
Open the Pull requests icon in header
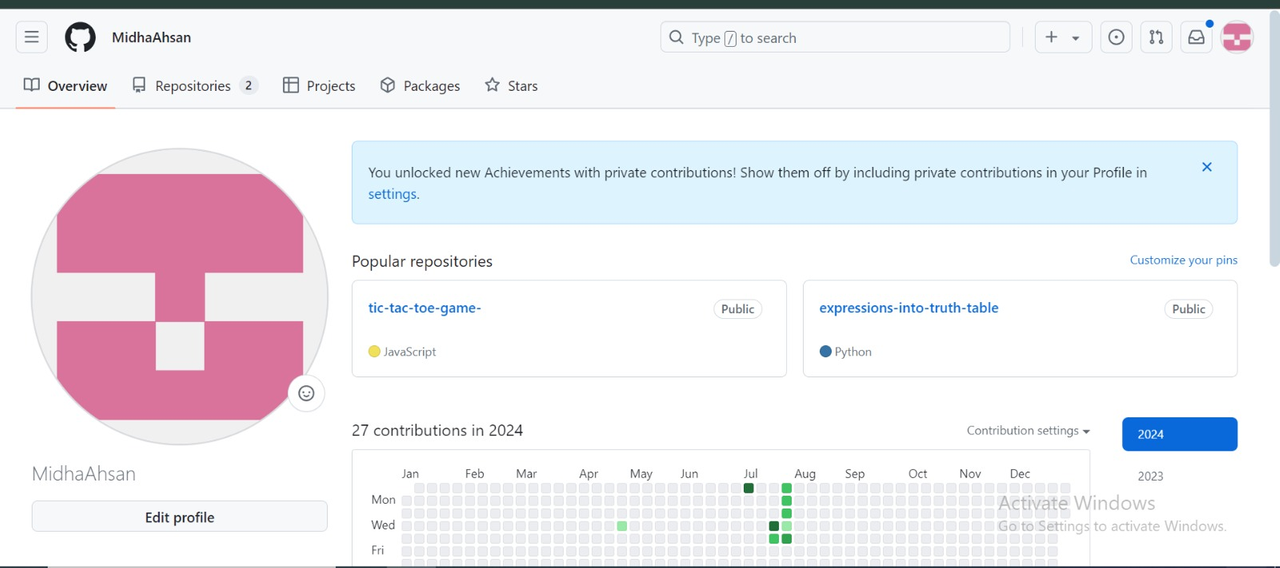1156,38
